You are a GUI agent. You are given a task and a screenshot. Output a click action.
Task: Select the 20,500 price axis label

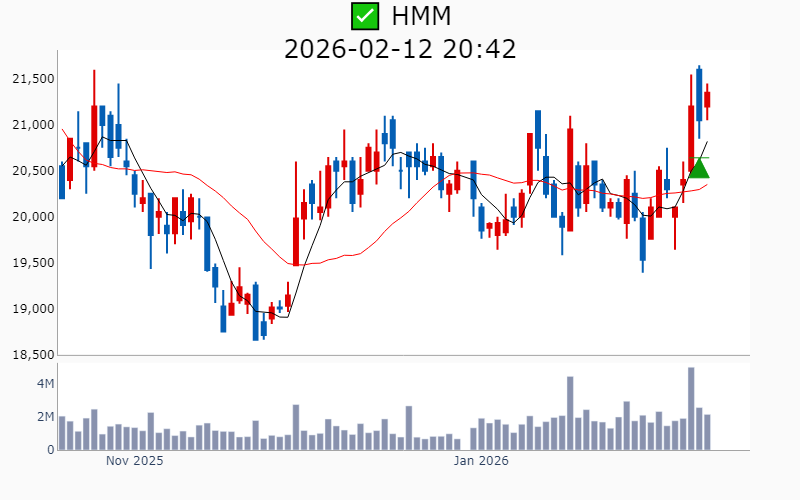[30, 171]
